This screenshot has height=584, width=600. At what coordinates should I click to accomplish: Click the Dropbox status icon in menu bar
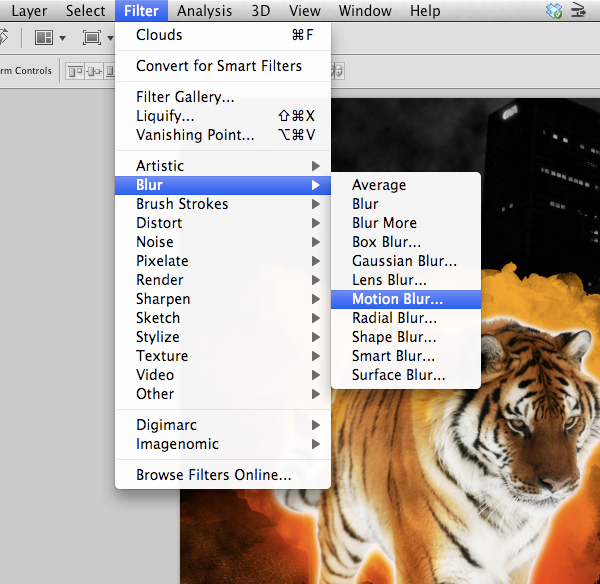554,11
